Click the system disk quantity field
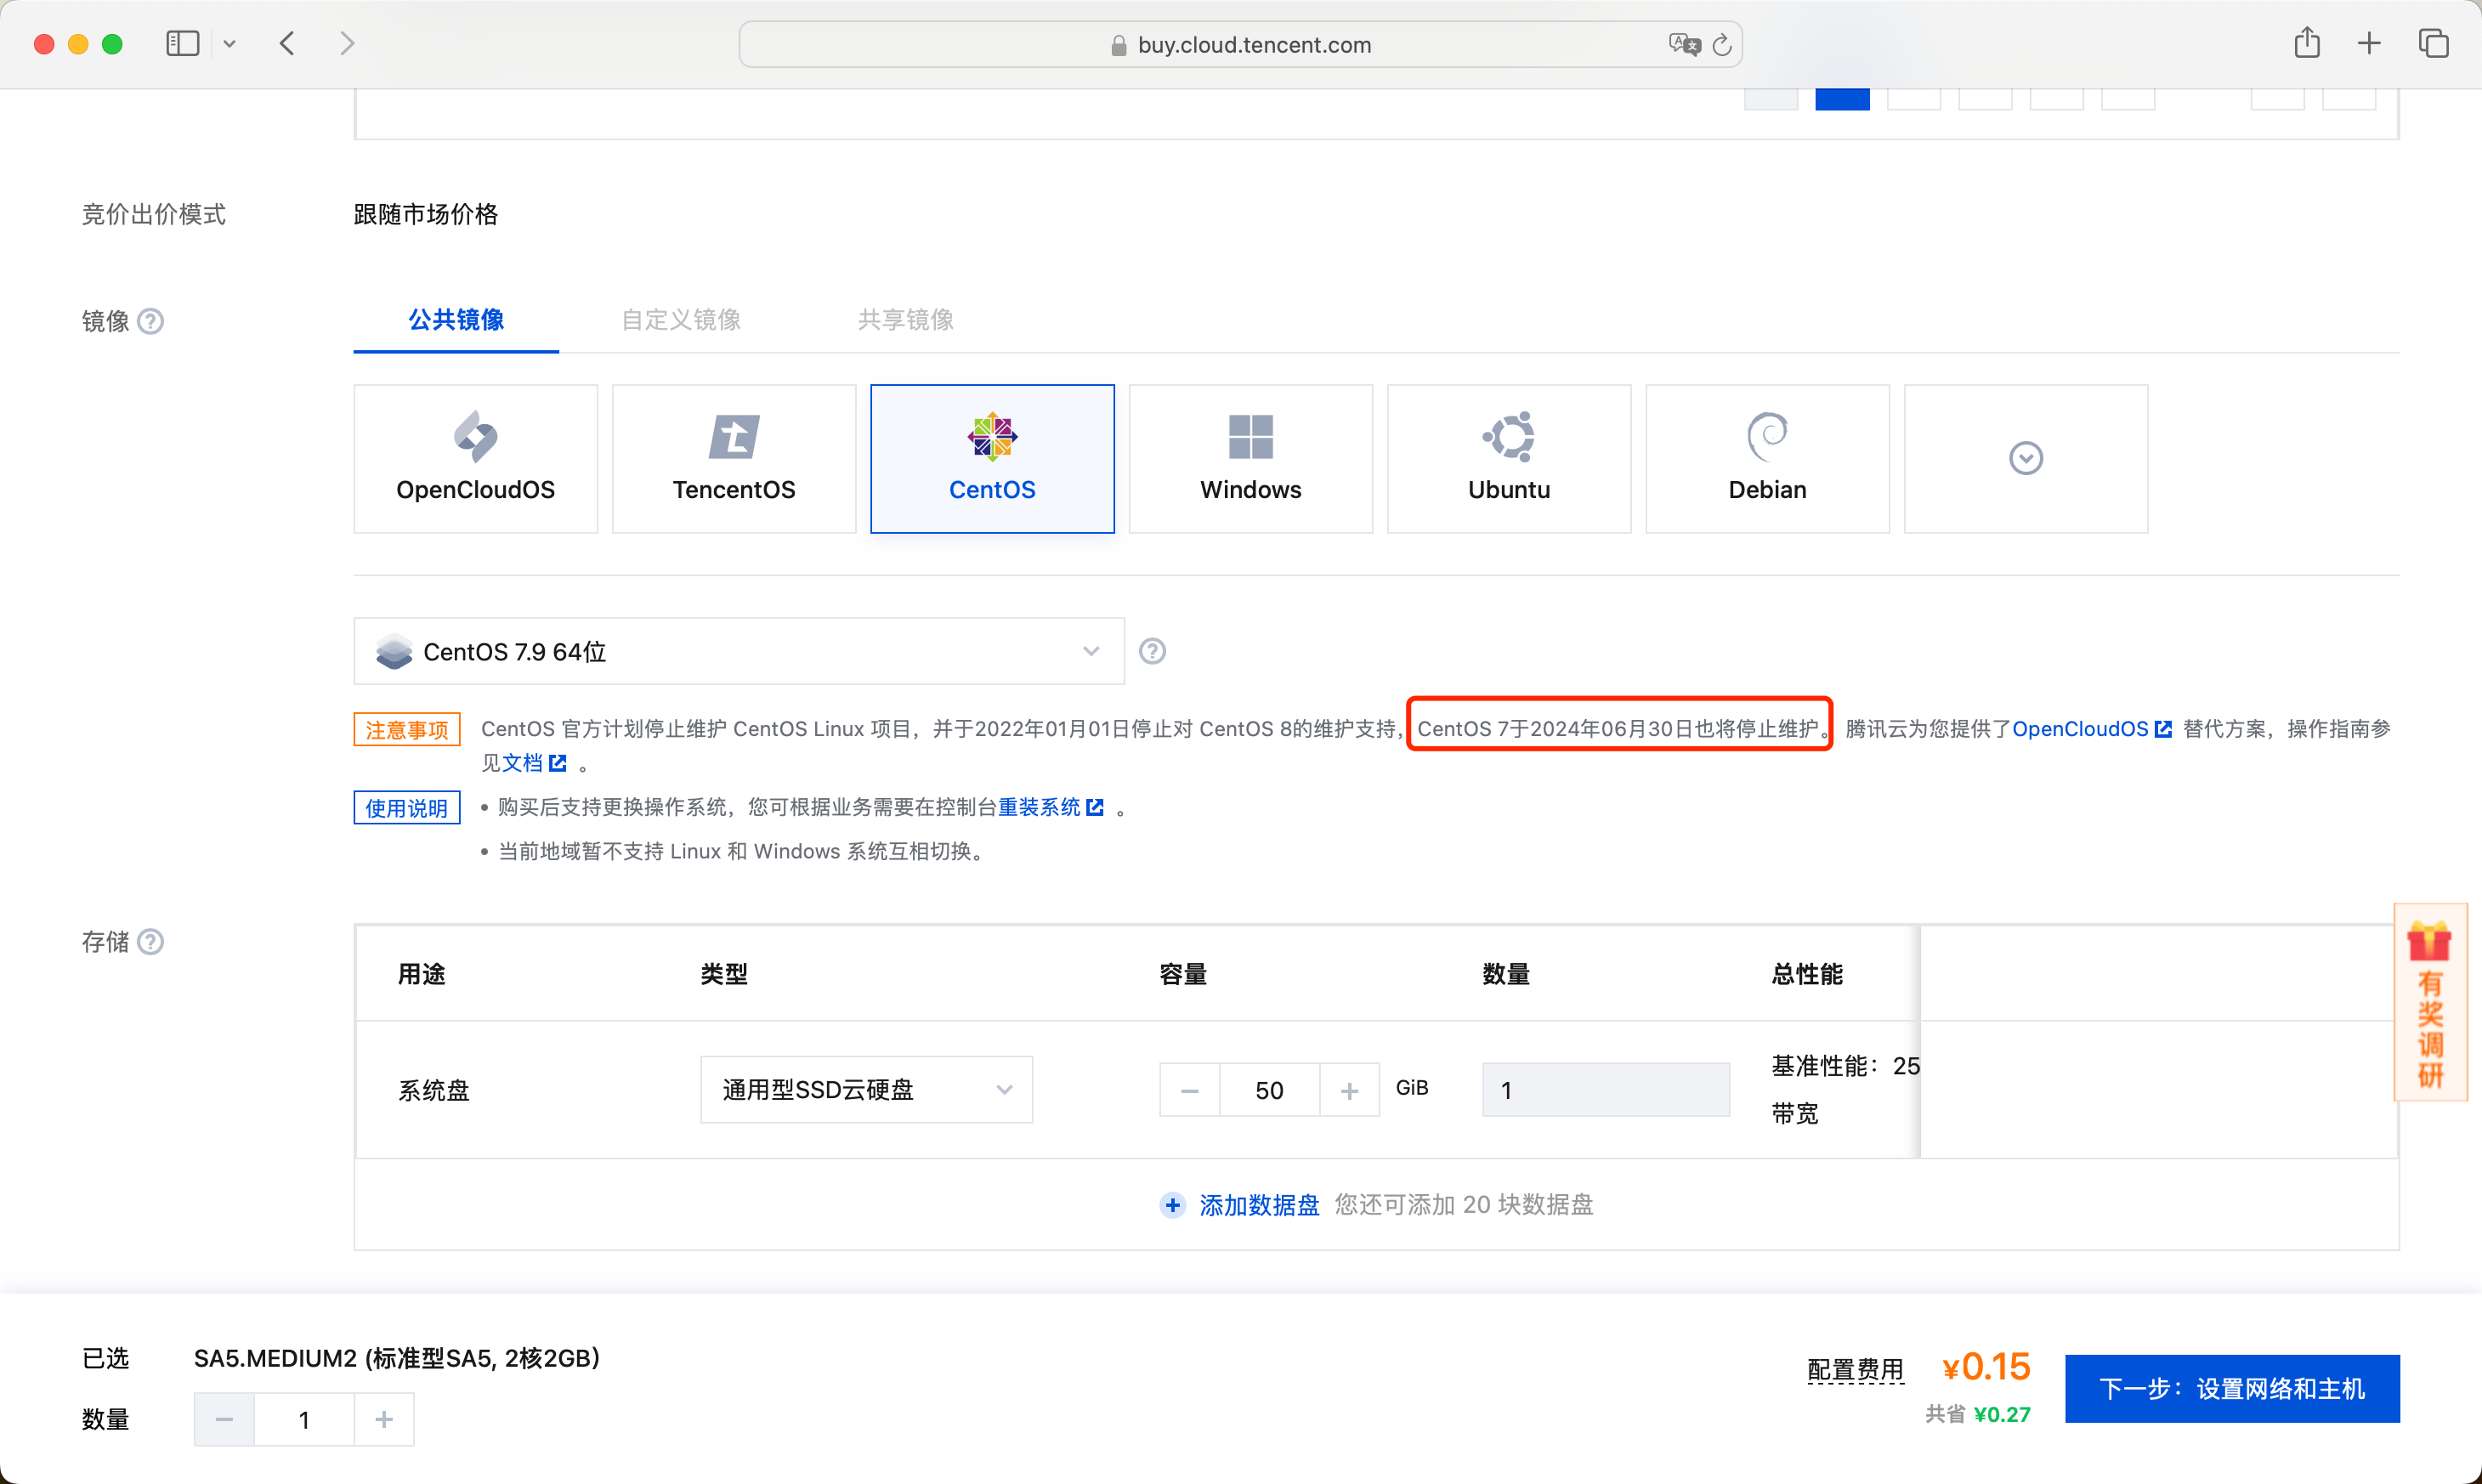The image size is (2482, 1484). 1605,1090
